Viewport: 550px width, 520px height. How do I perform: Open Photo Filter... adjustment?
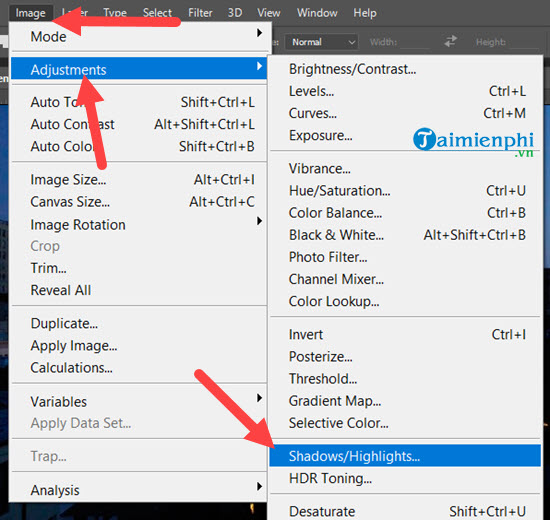[405, 257]
